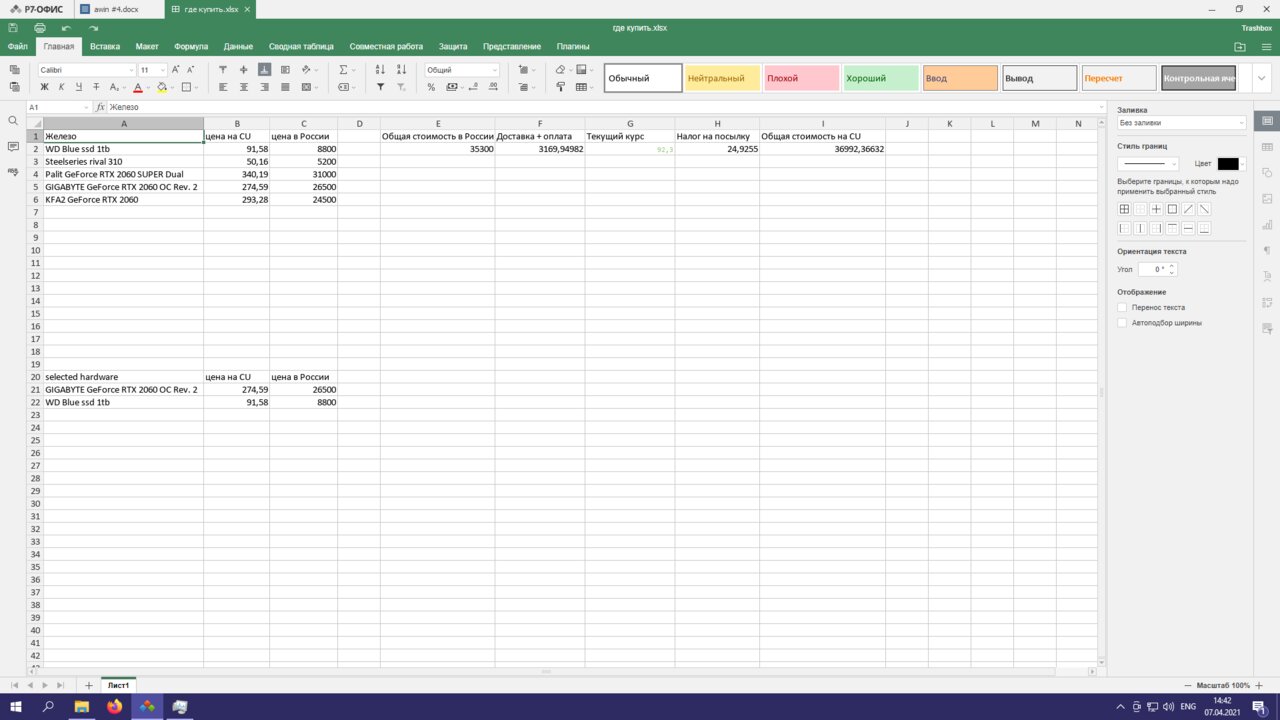Save the document with the floppy icon

(x=15, y=28)
